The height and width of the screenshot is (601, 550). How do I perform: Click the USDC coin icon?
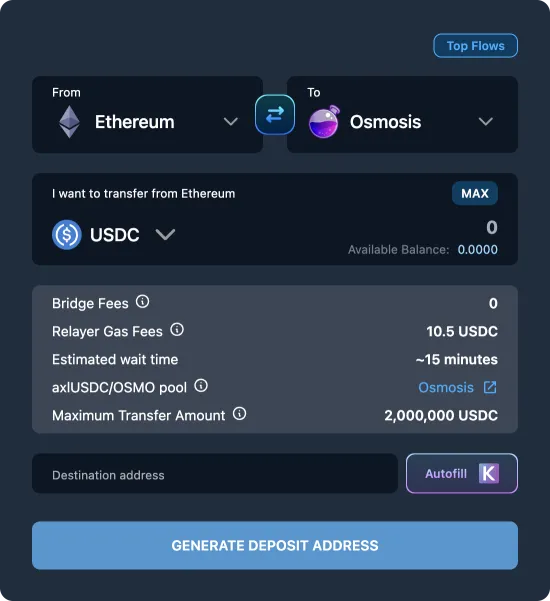coord(67,235)
